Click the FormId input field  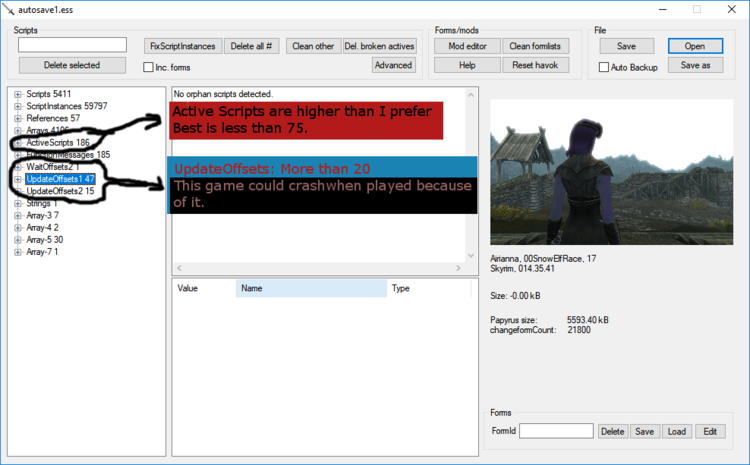coord(556,431)
